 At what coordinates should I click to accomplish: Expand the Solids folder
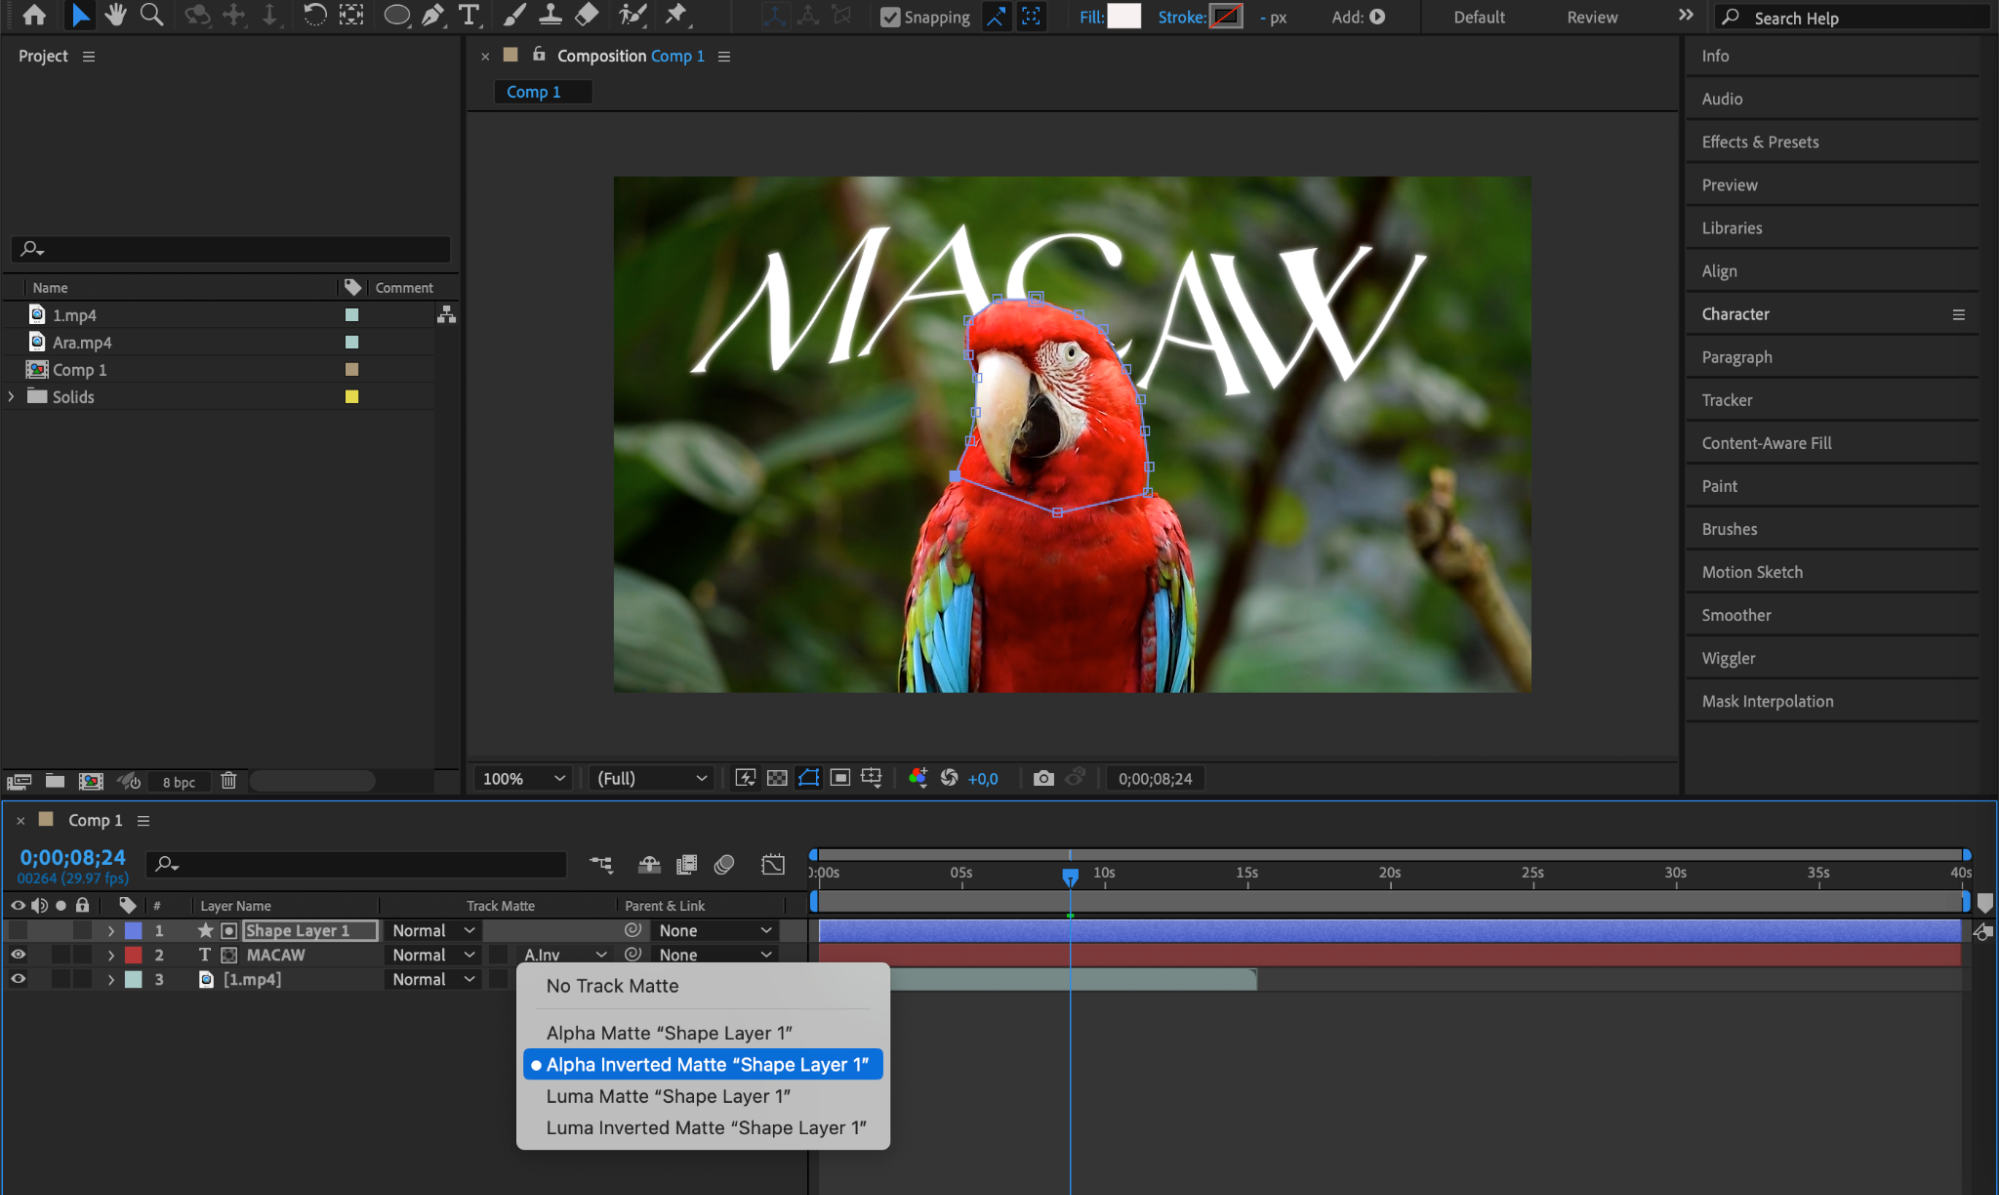point(12,397)
